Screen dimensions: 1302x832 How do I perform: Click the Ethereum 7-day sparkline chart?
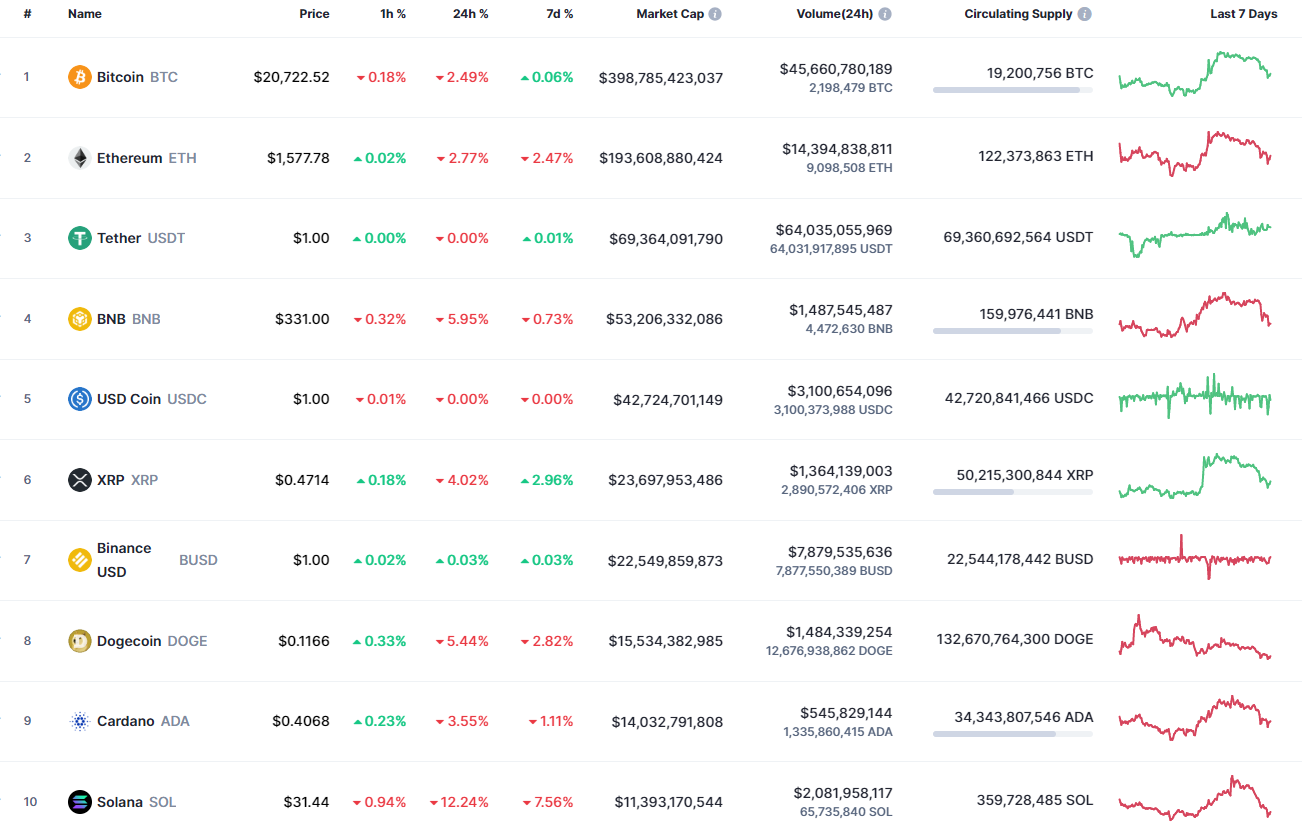tap(1194, 155)
